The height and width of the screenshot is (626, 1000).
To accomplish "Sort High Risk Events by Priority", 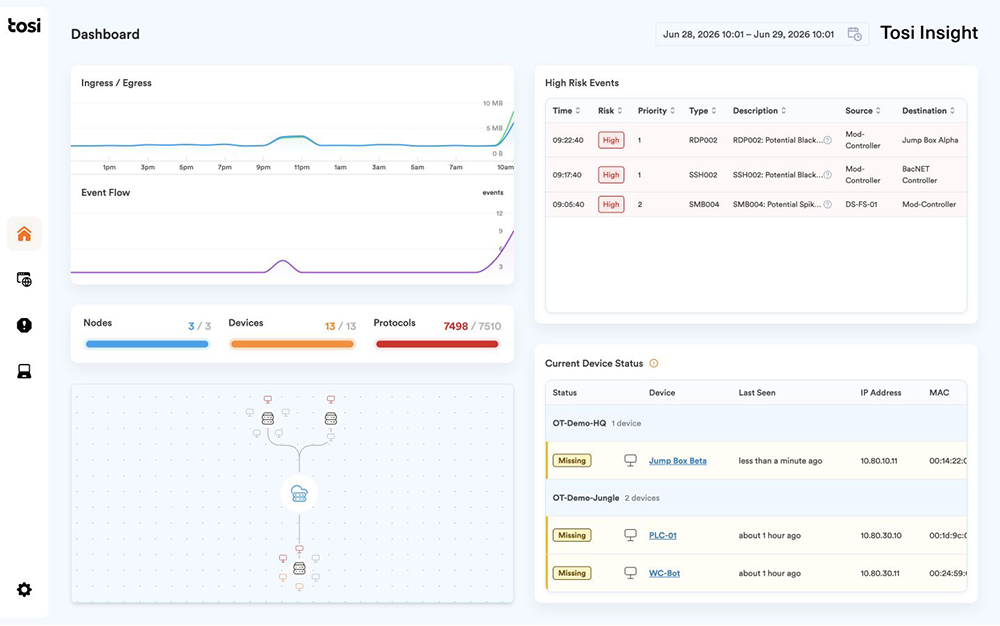I will pyautogui.click(x=656, y=111).
